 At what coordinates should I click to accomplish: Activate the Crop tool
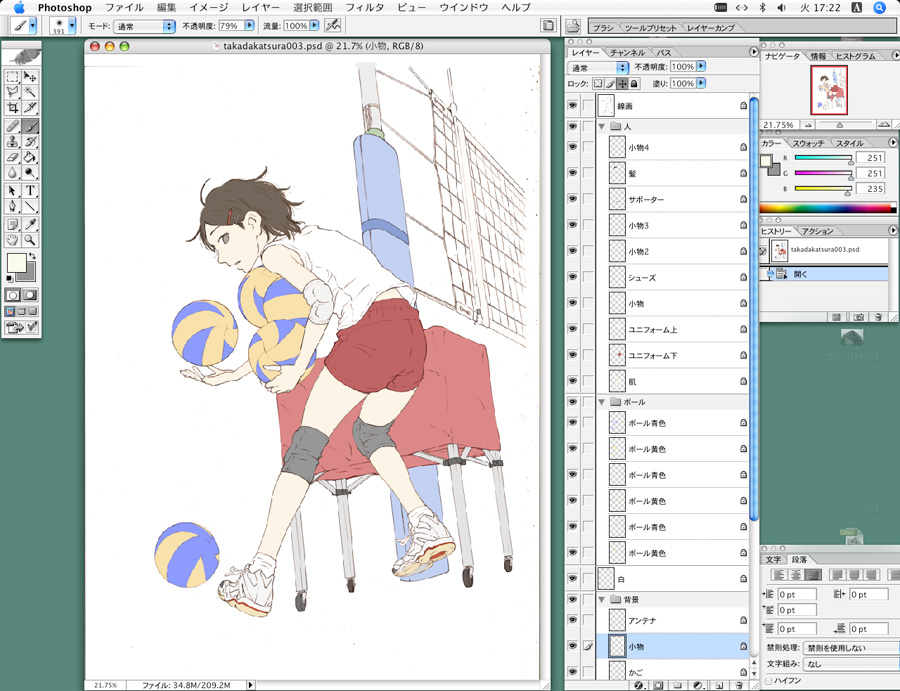[x=13, y=107]
